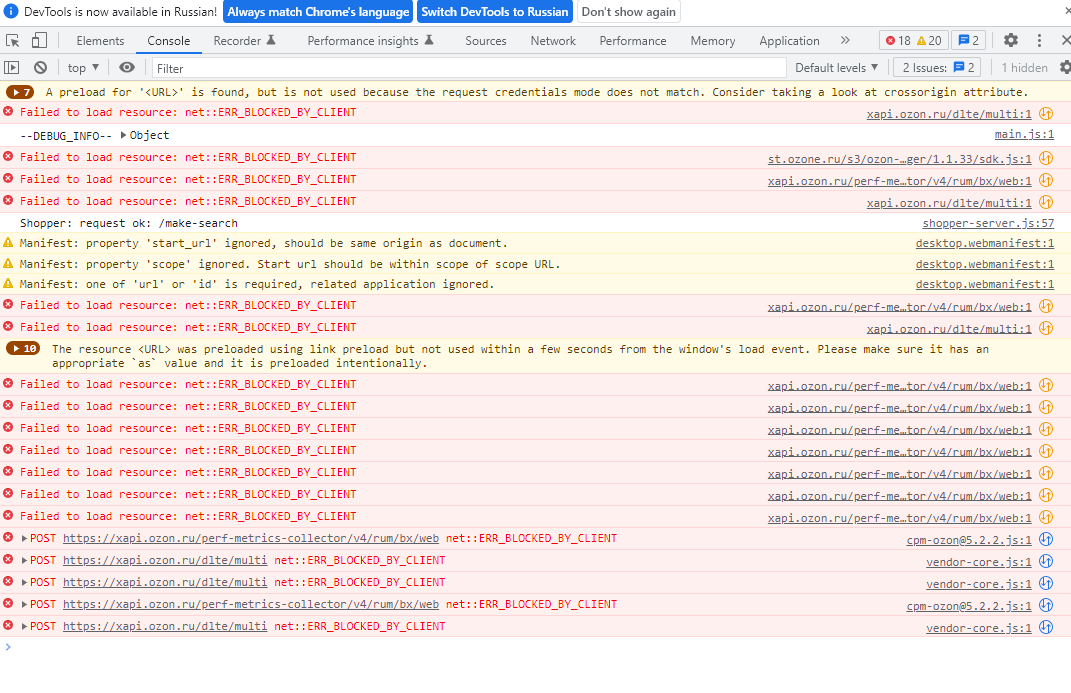Expand the more tabs chevron

pos(845,41)
